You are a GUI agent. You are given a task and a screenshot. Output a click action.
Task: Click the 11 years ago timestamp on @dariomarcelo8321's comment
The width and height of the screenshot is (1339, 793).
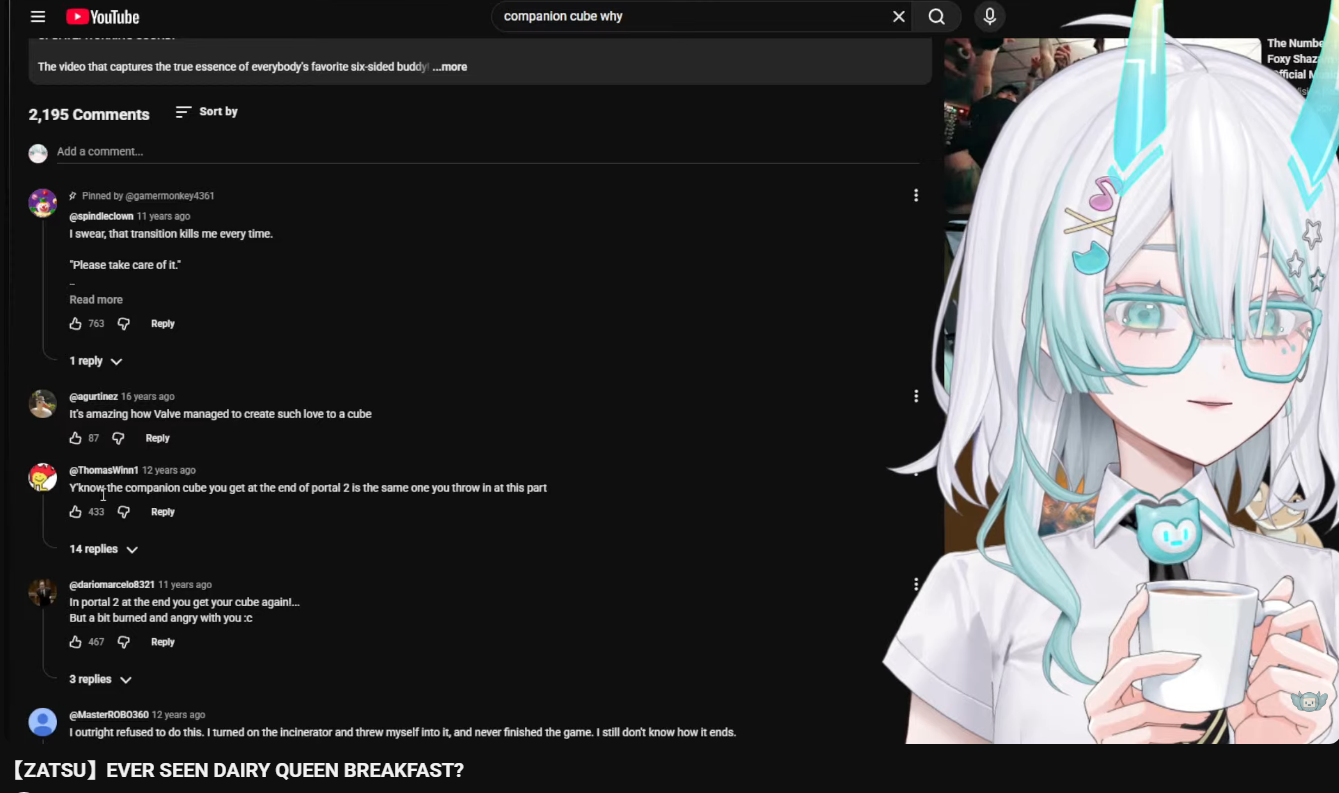point(185,585)
